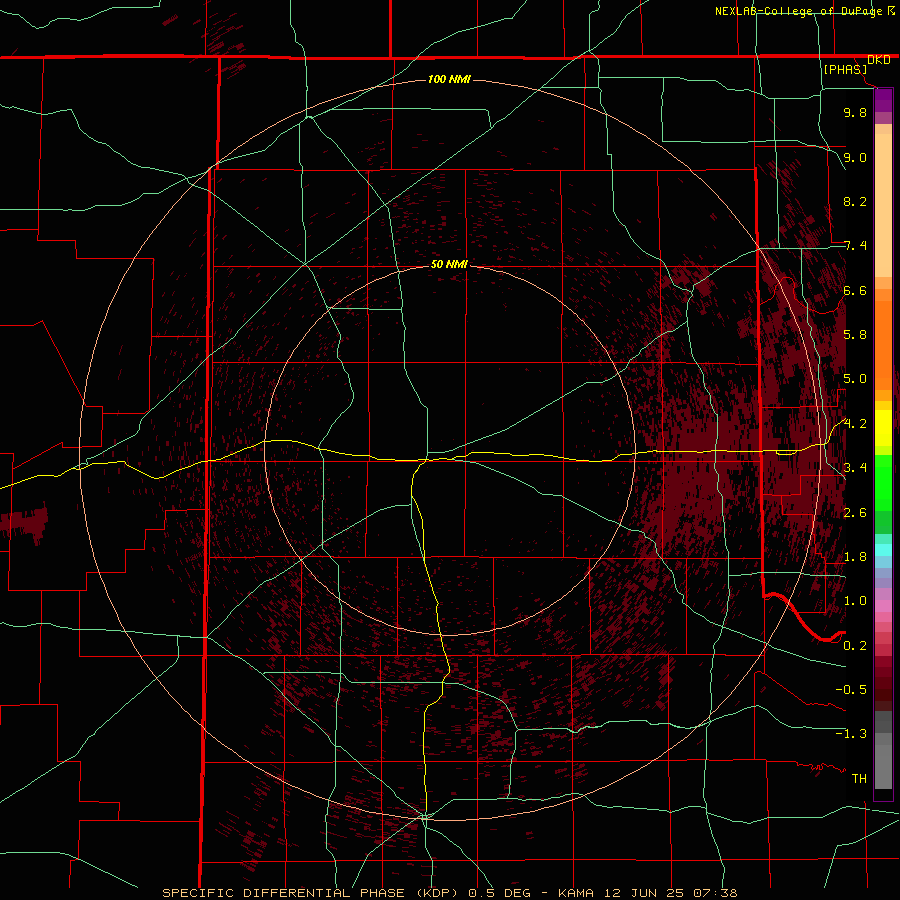Click the 2.6 scale value

855,513
